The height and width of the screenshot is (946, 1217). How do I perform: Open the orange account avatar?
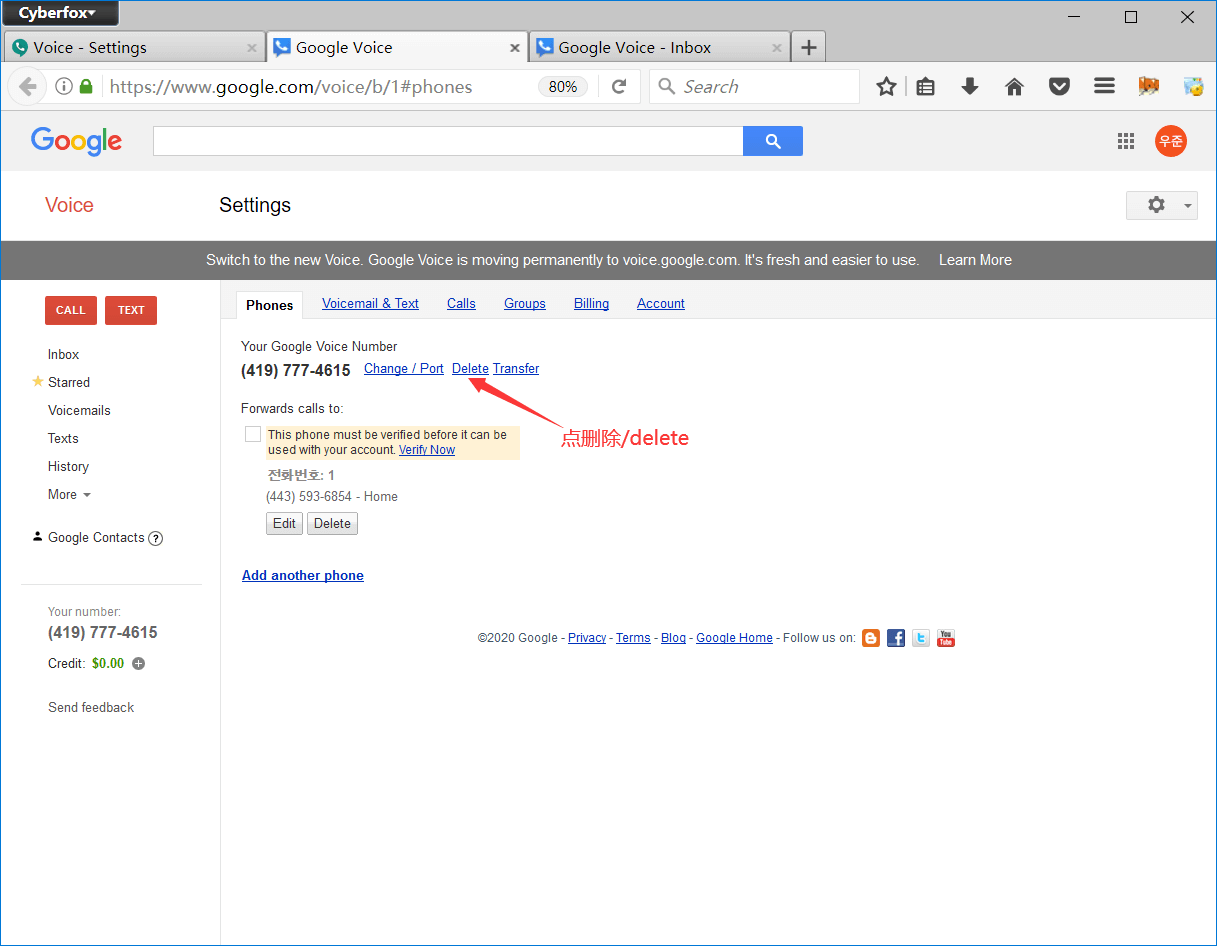(x=1171, y=141)
